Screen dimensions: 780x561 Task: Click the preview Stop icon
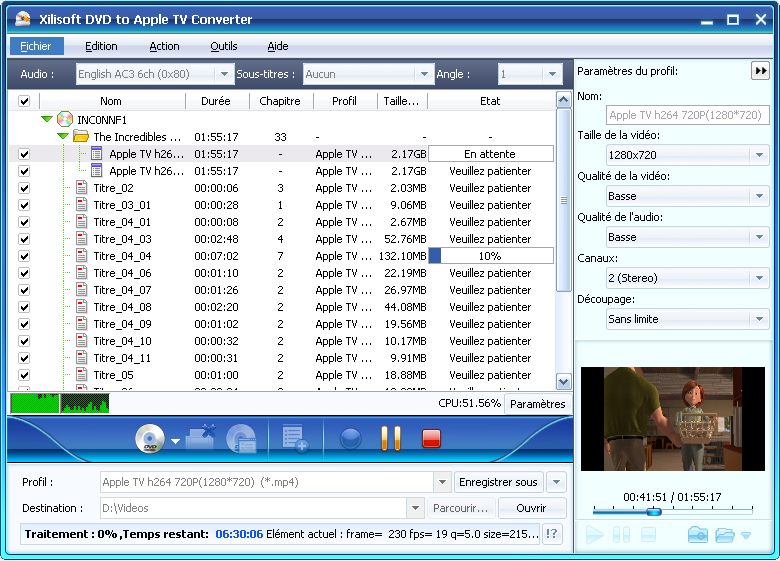tap(648, 535)
